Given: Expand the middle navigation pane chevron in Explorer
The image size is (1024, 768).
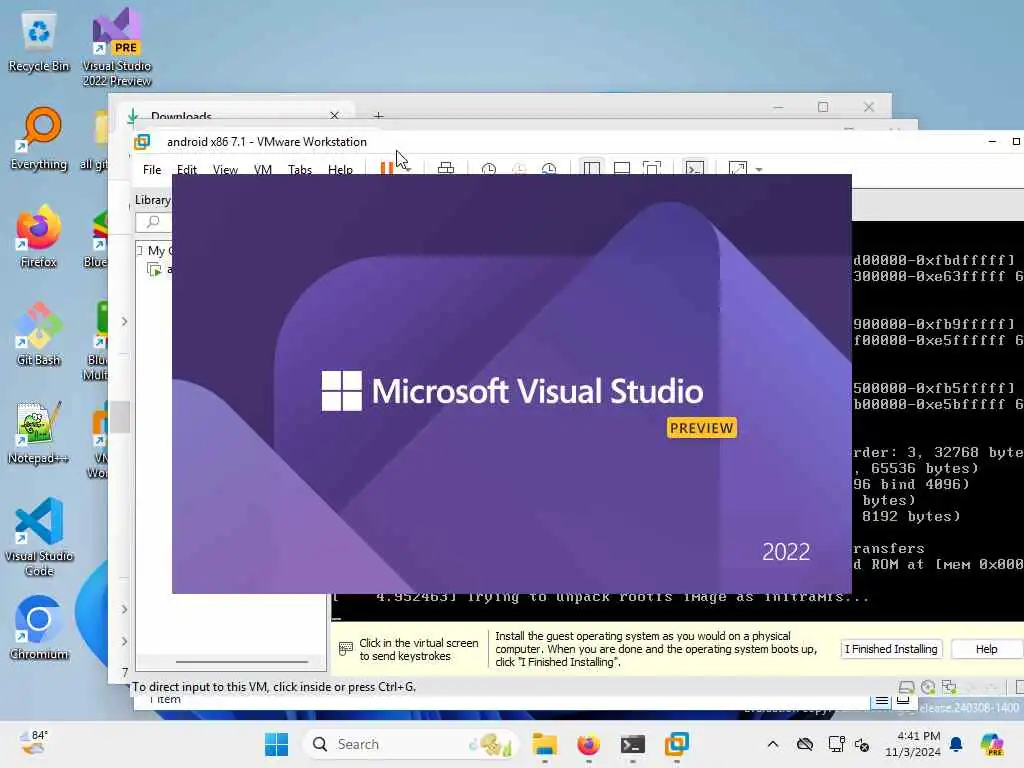Looking at the screenshot, I should click(x=124, y=609).
